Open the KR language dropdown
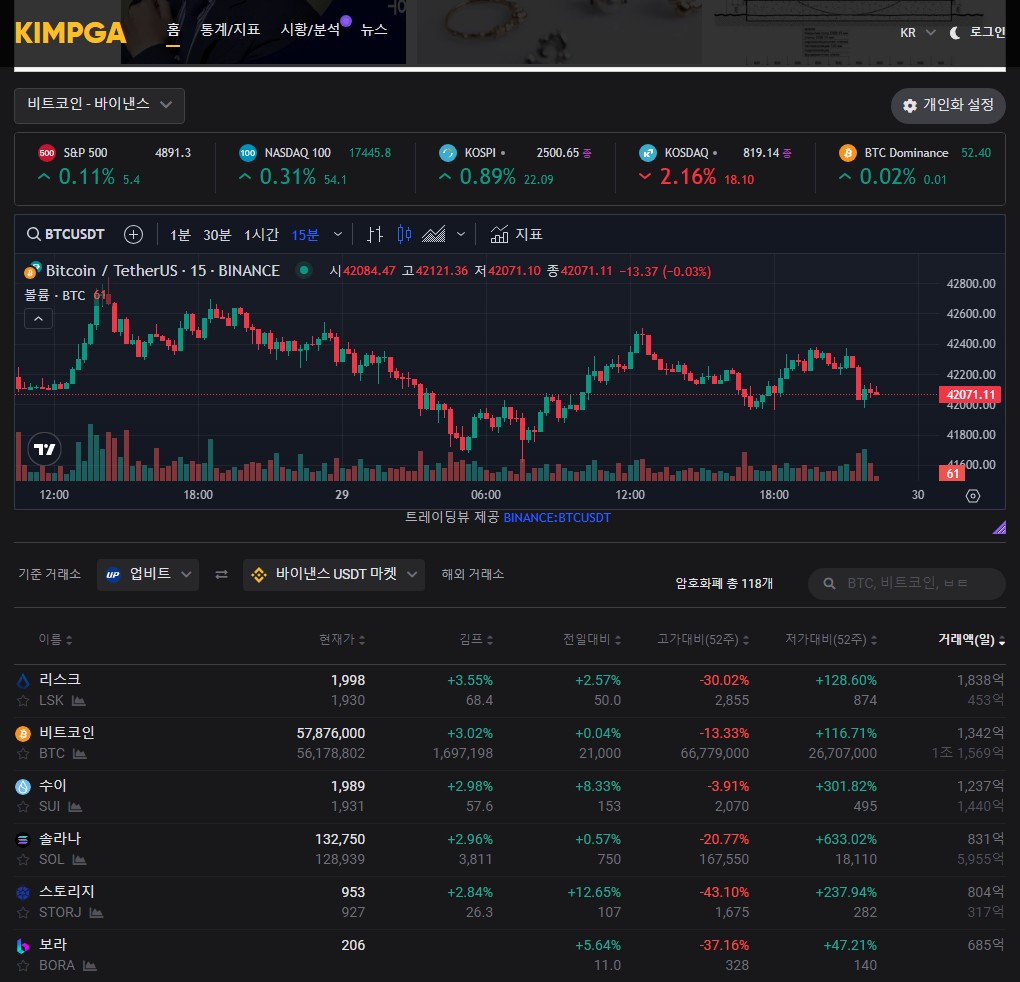Viewport: 1020px width, 982px height. (917, 33)
